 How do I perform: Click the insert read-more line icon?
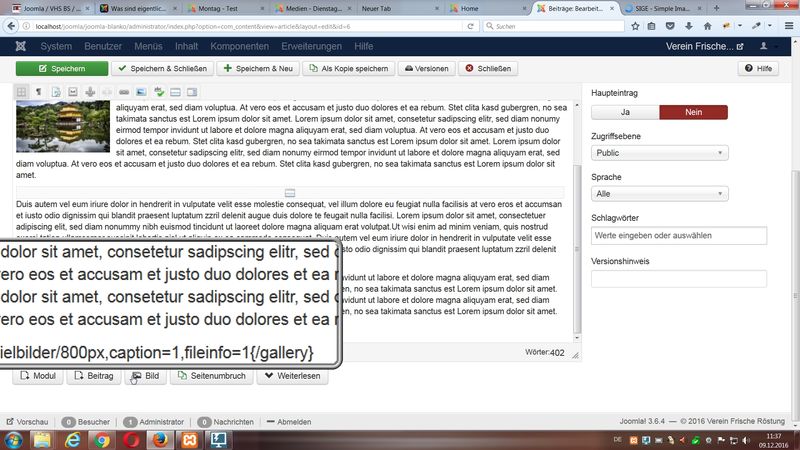pyautogui.click(x=176, y=92)
